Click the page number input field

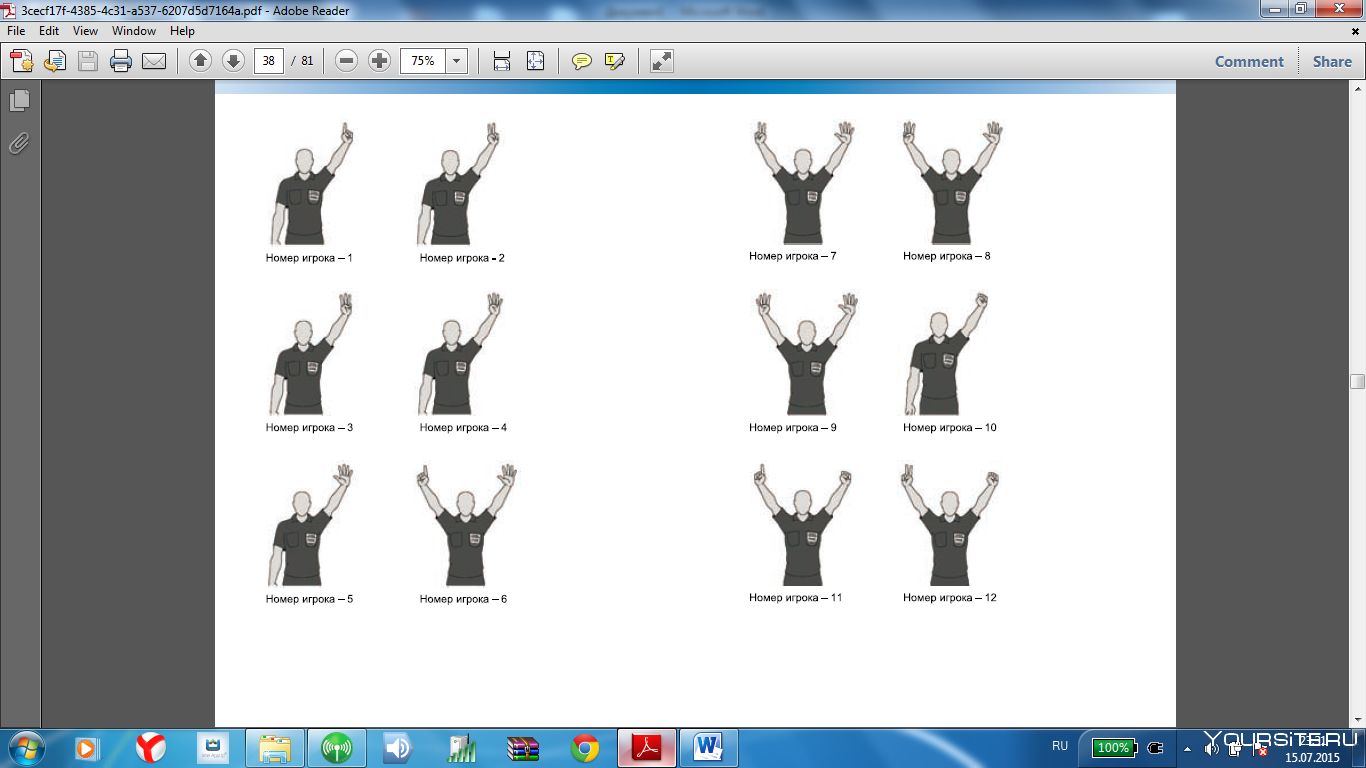tap(268, 61)
